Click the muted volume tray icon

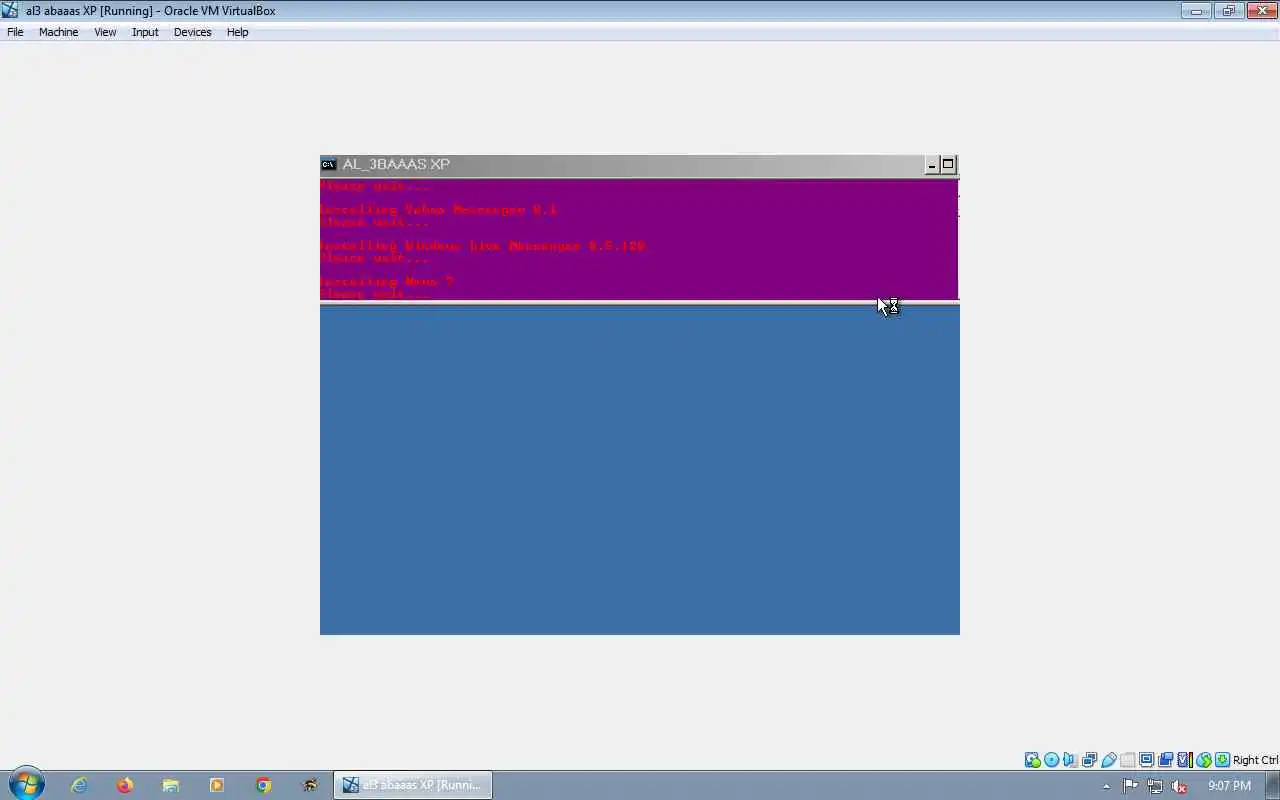tap(1179, 786)
